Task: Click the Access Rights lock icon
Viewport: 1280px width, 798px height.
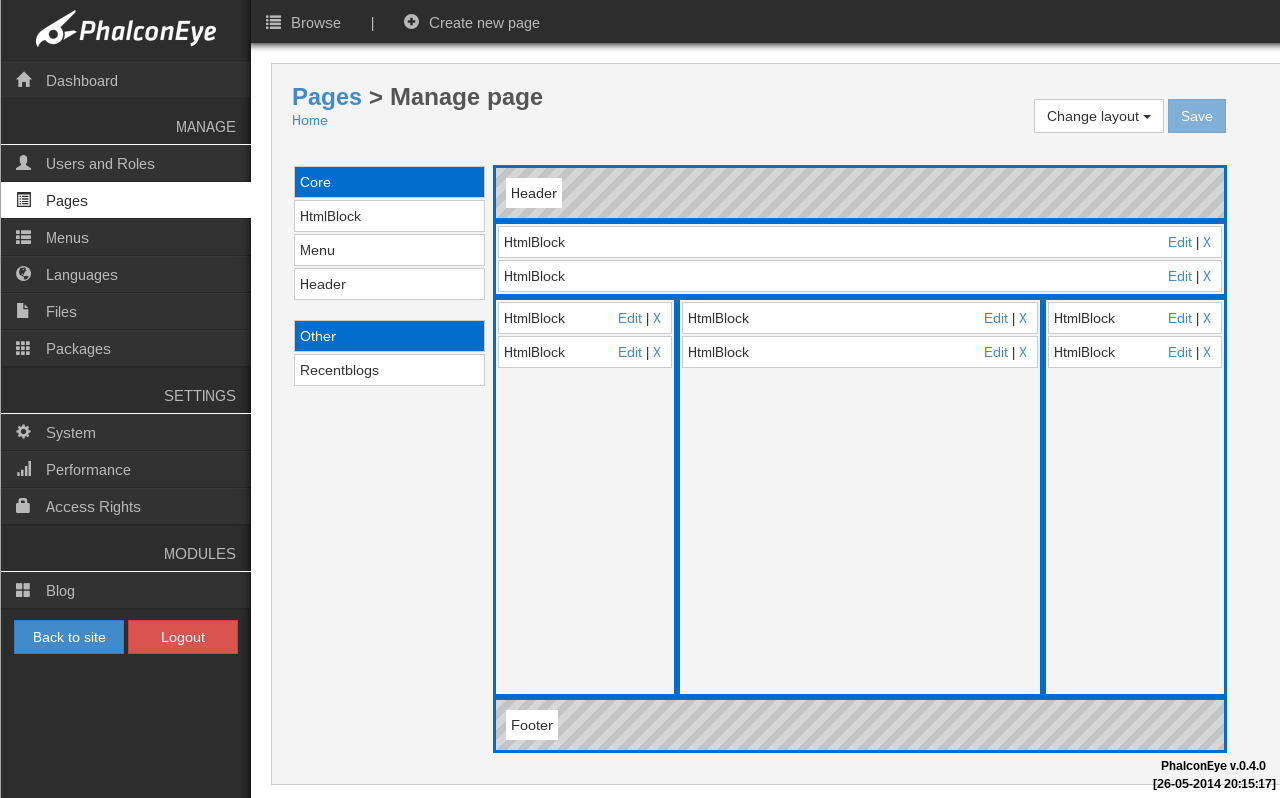Action: [x=24, y=506]
